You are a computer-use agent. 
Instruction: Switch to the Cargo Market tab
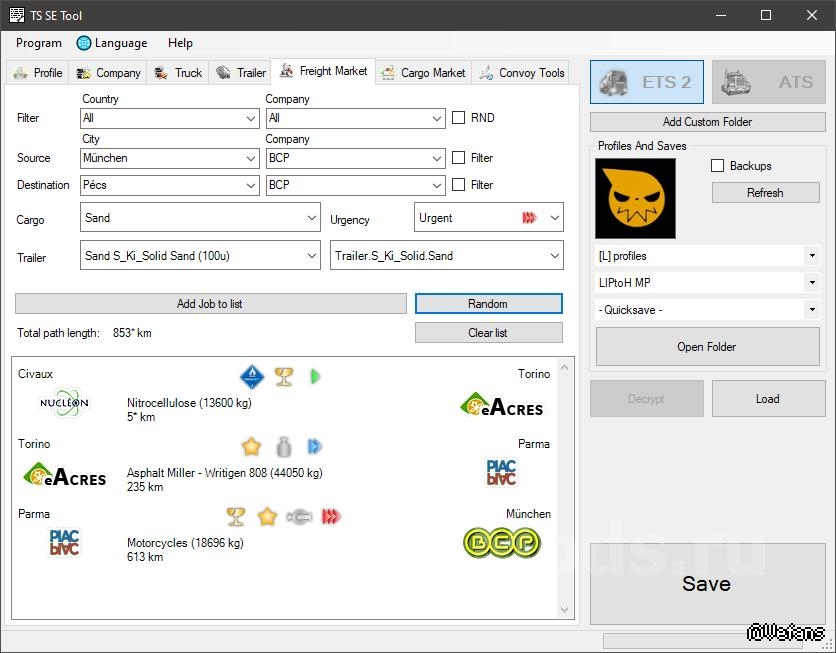[423, 73]
